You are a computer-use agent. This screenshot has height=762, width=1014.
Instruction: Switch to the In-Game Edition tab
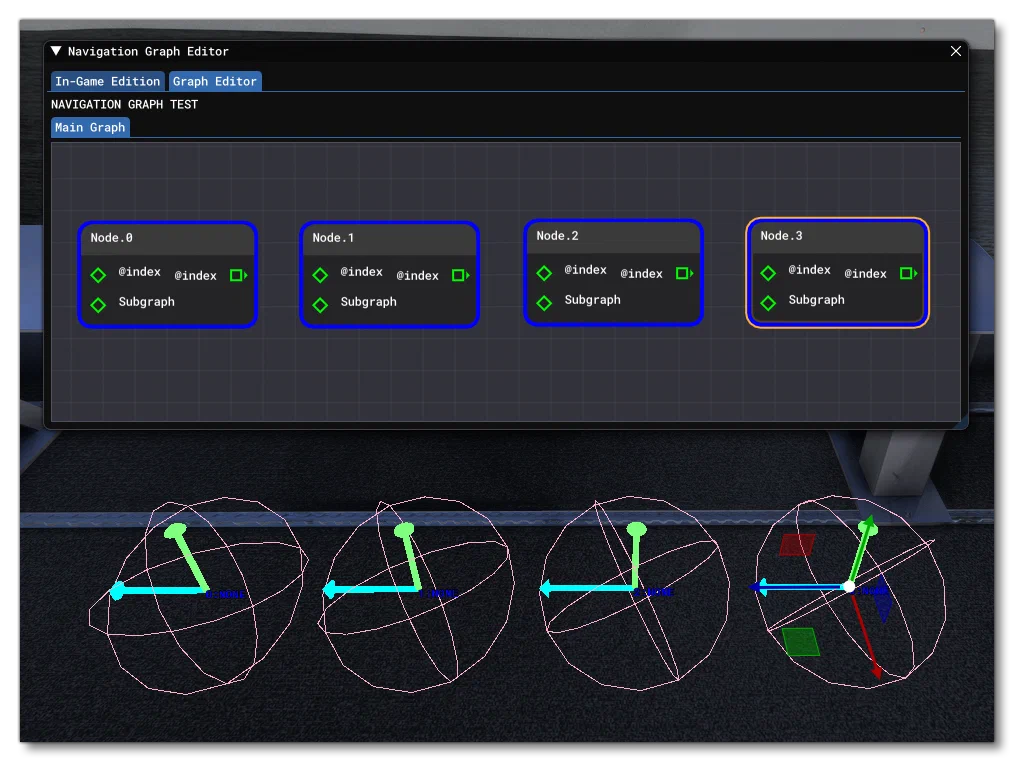(x=107, y=82)
